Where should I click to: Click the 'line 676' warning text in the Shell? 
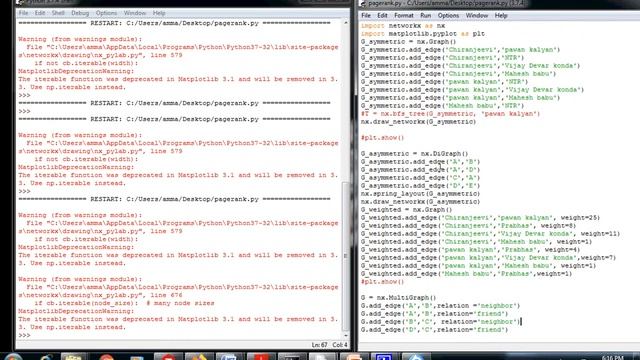click(x=166, y=295)
